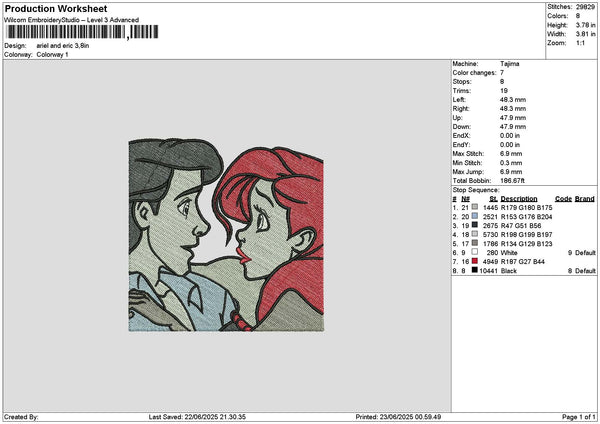The image size is (600, 424).
Task: Select the light blue R153 G176 B204 swatch
Action: pyautogui.click(x=475, y=216)
